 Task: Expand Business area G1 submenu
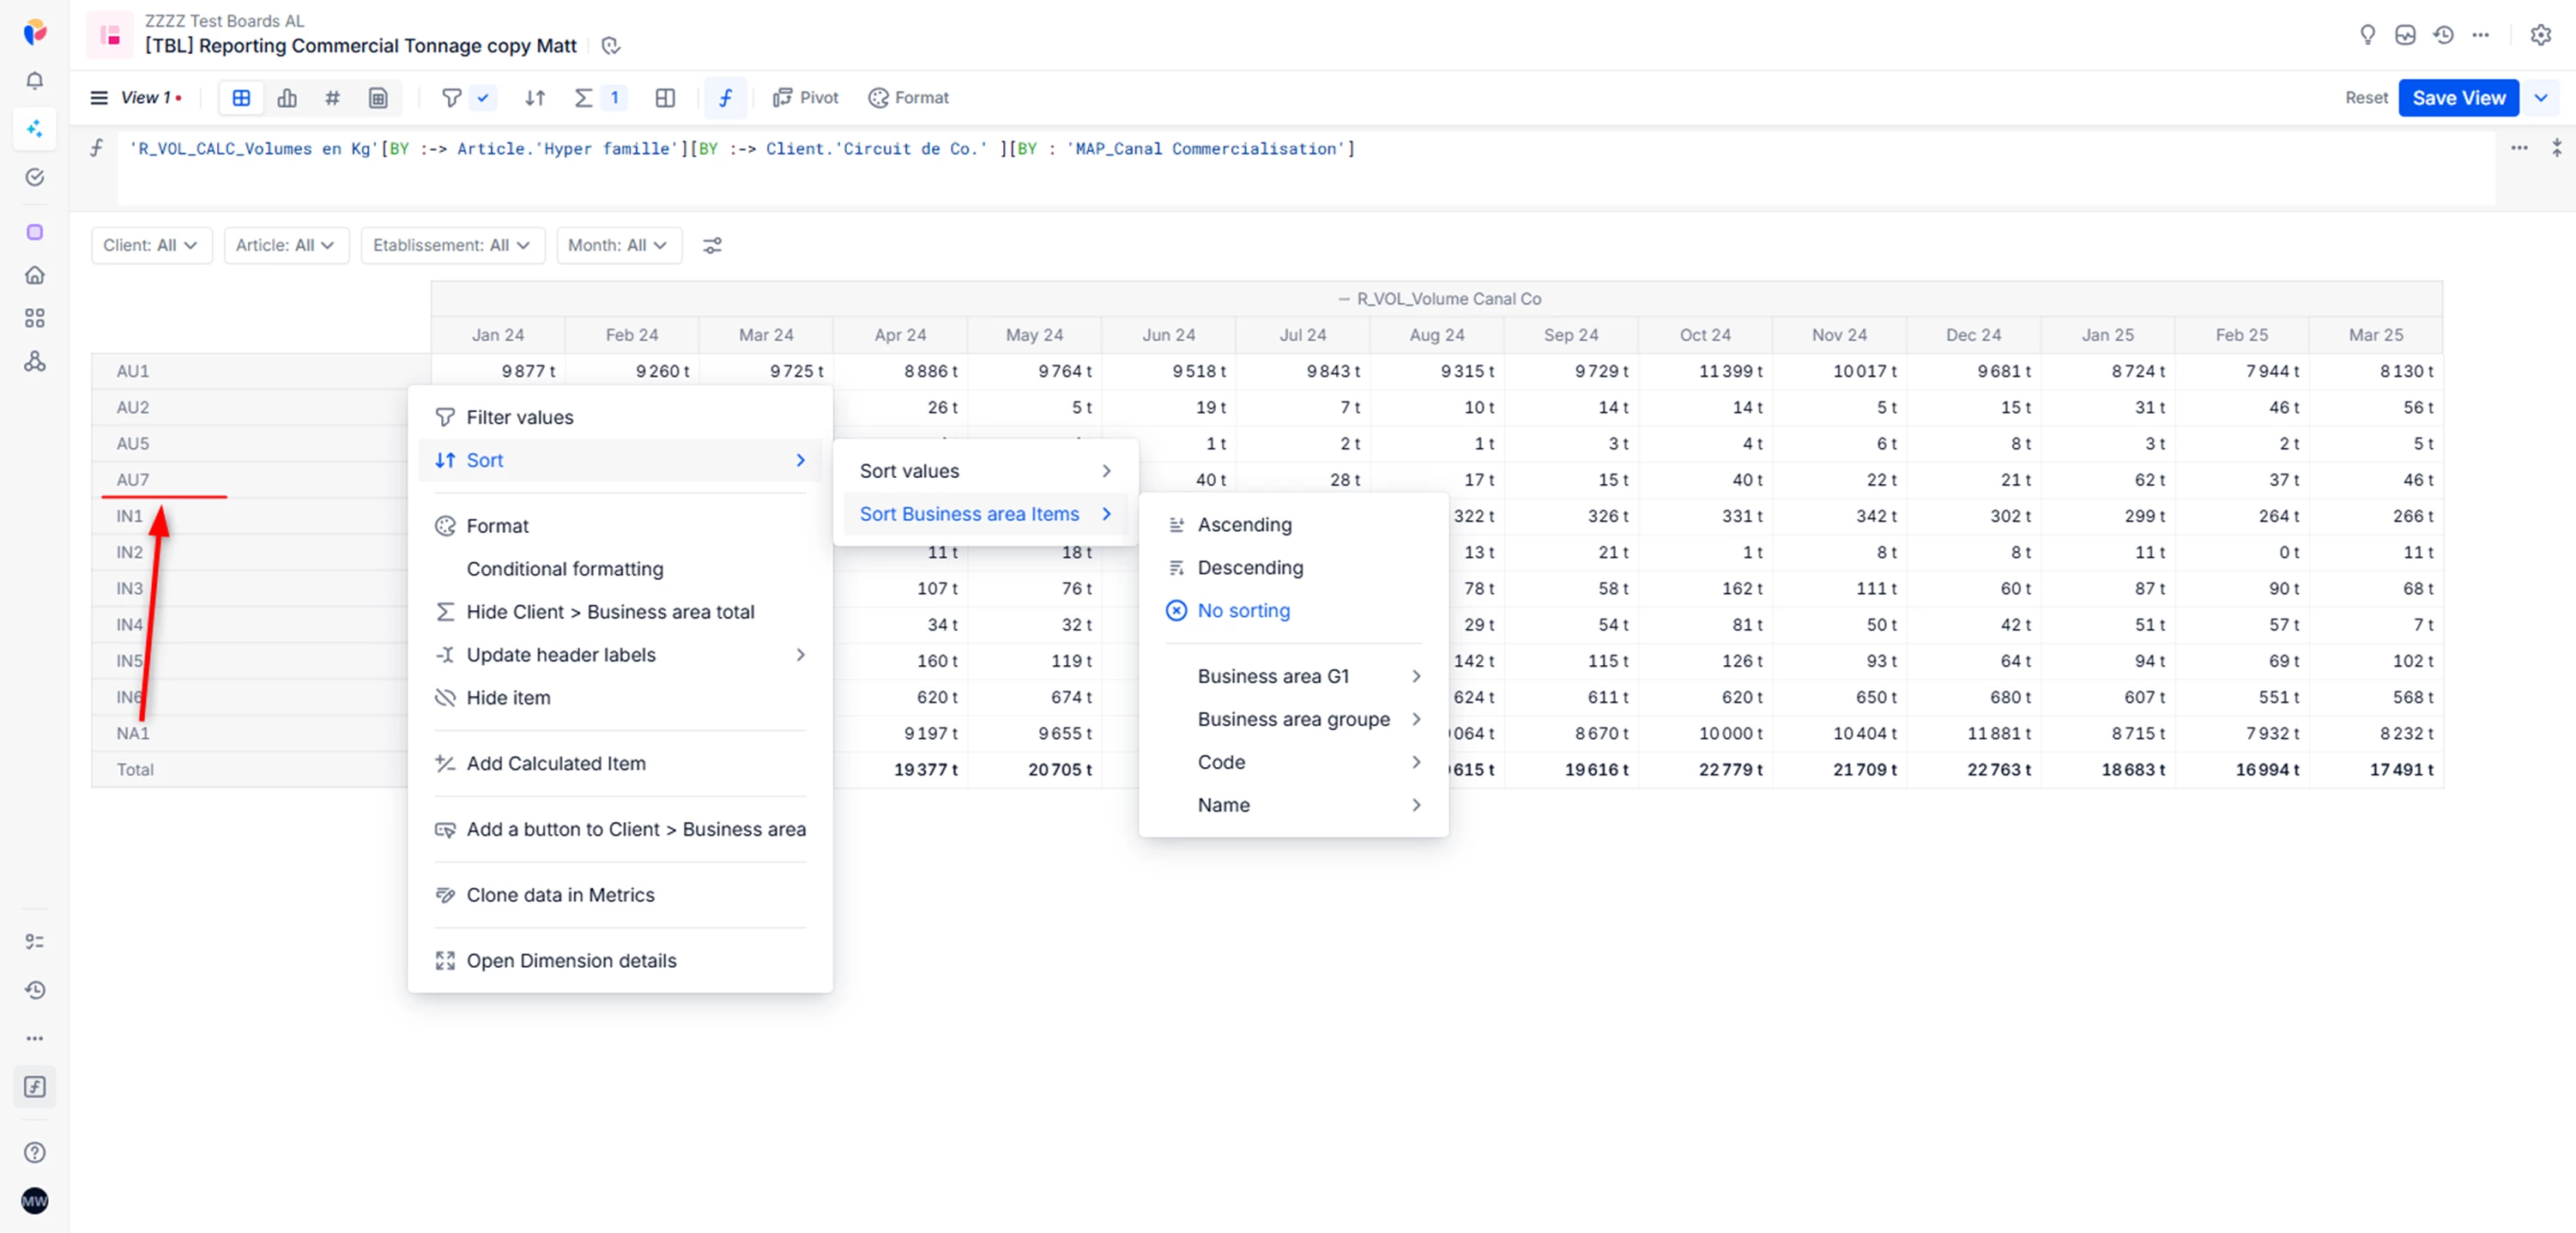tap(1293, 676)
